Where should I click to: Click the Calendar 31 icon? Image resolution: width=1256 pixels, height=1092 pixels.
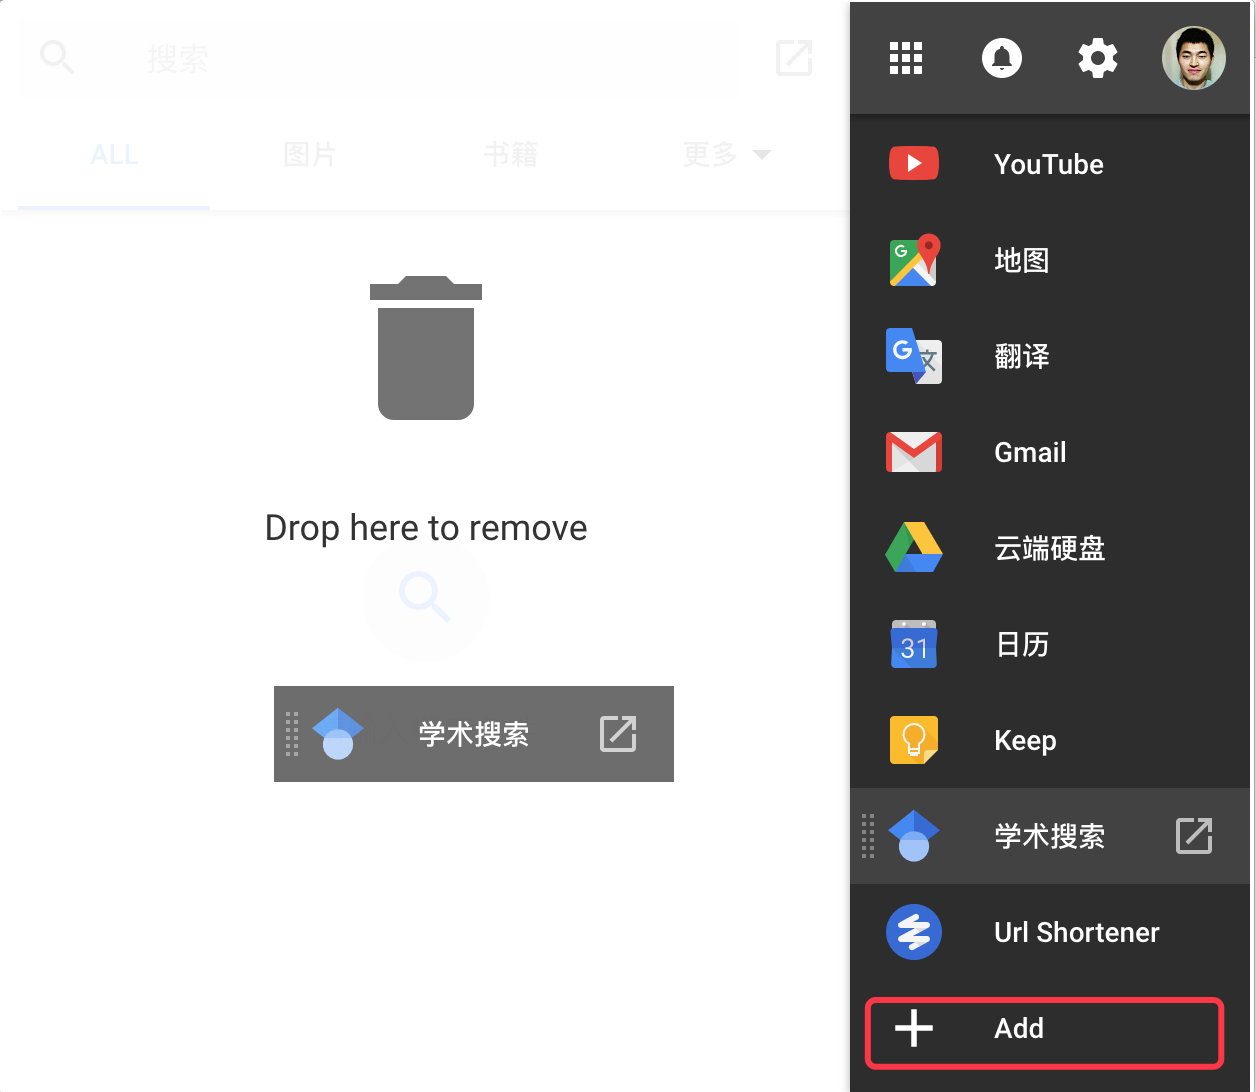(x=914, y=644)
